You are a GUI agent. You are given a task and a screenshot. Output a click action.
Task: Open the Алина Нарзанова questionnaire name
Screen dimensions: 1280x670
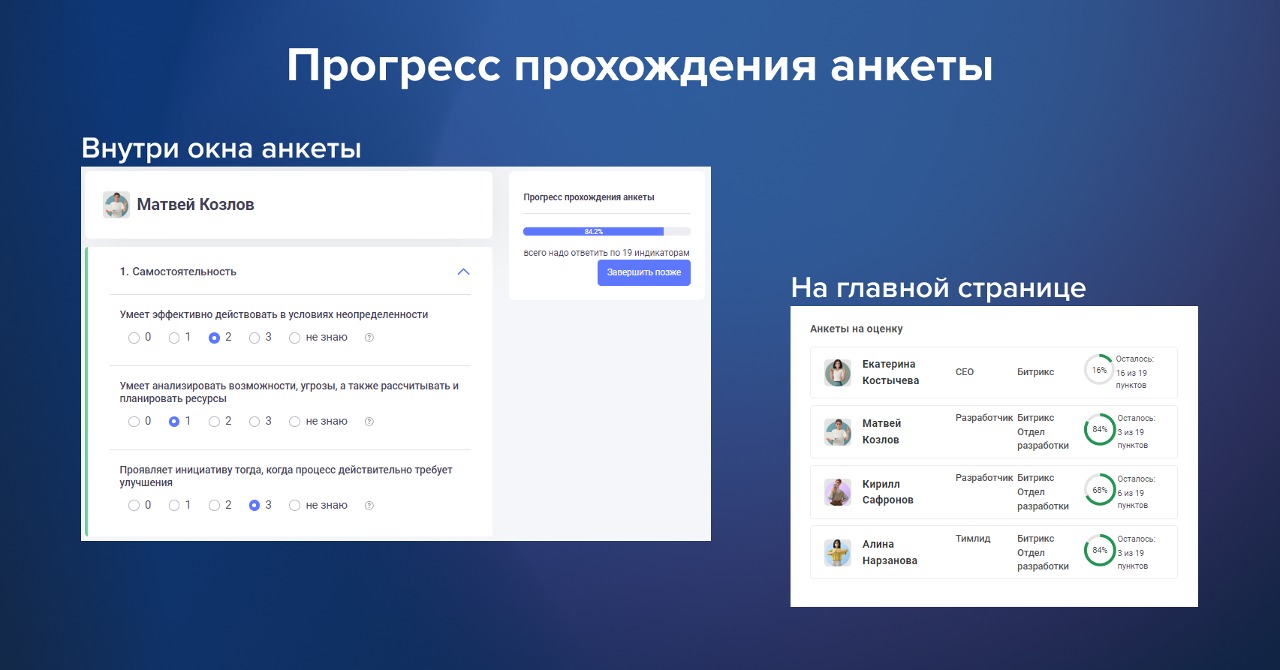pyautogui.click(x=890, y=552)
